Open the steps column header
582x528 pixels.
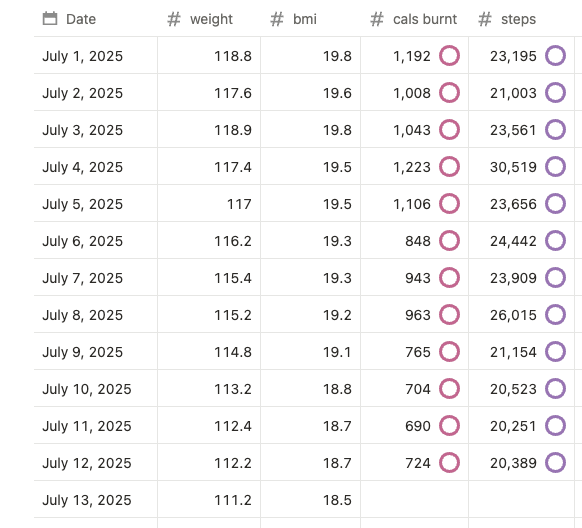tap(521, 19)
